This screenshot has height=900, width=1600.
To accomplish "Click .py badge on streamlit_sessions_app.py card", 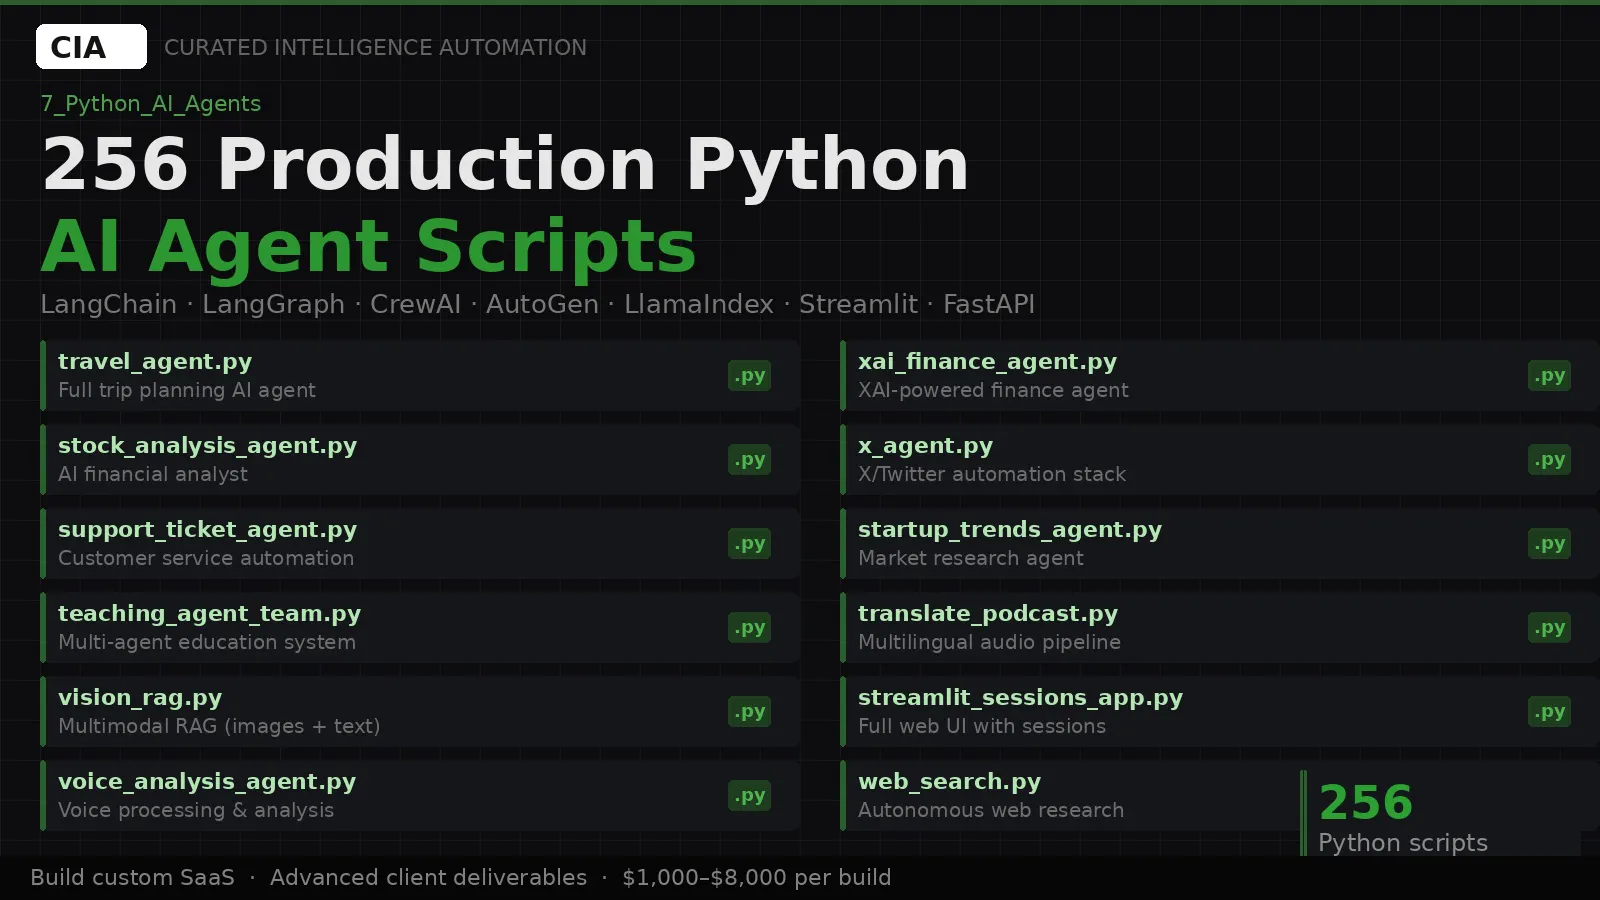I will (x=1549, y=712).
